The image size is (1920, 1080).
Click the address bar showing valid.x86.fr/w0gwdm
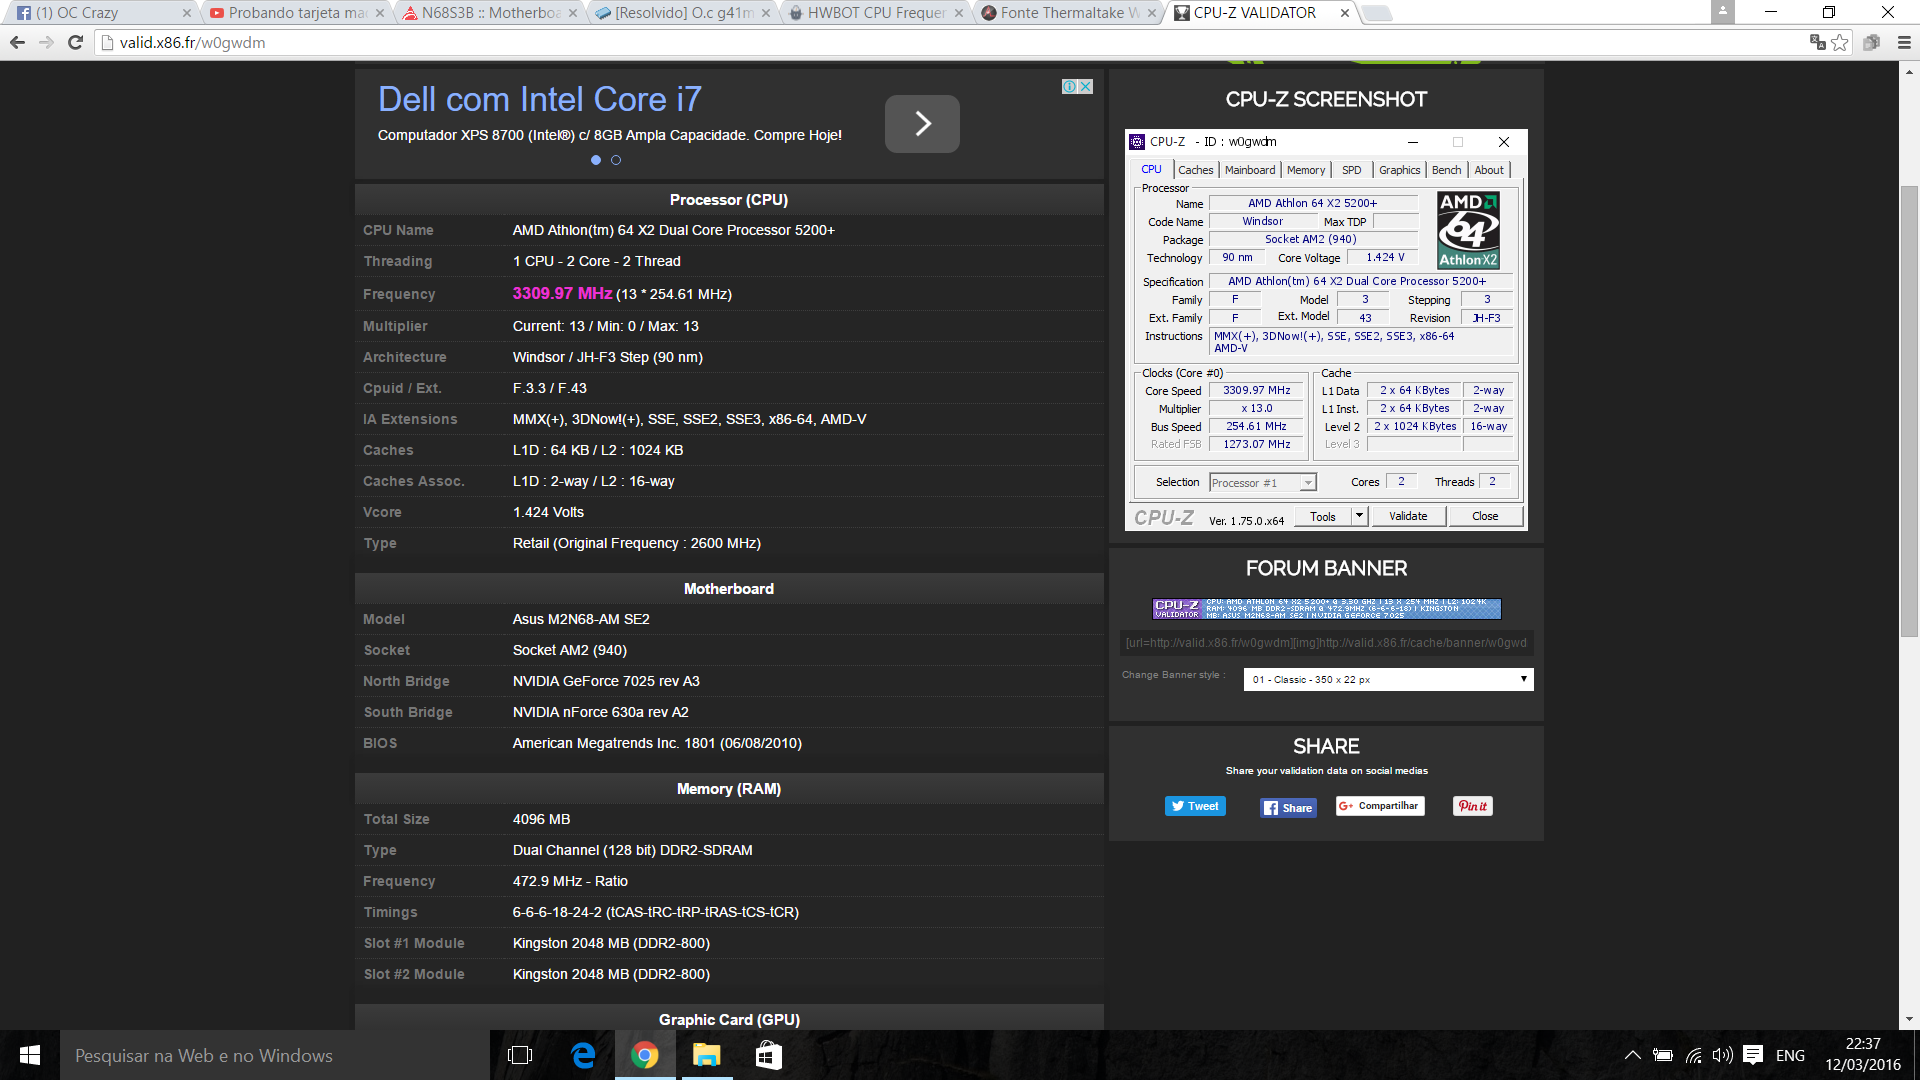click(x=950, y=42)
